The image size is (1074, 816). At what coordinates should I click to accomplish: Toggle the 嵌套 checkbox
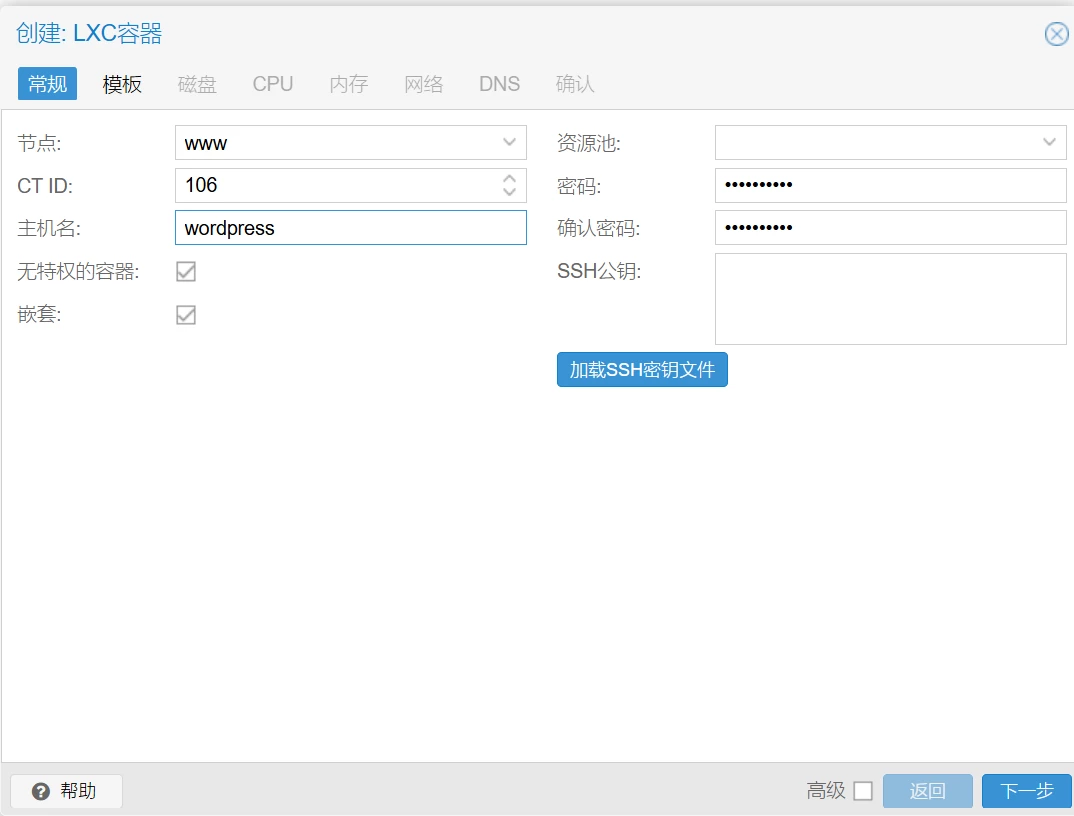click(186, 315)
